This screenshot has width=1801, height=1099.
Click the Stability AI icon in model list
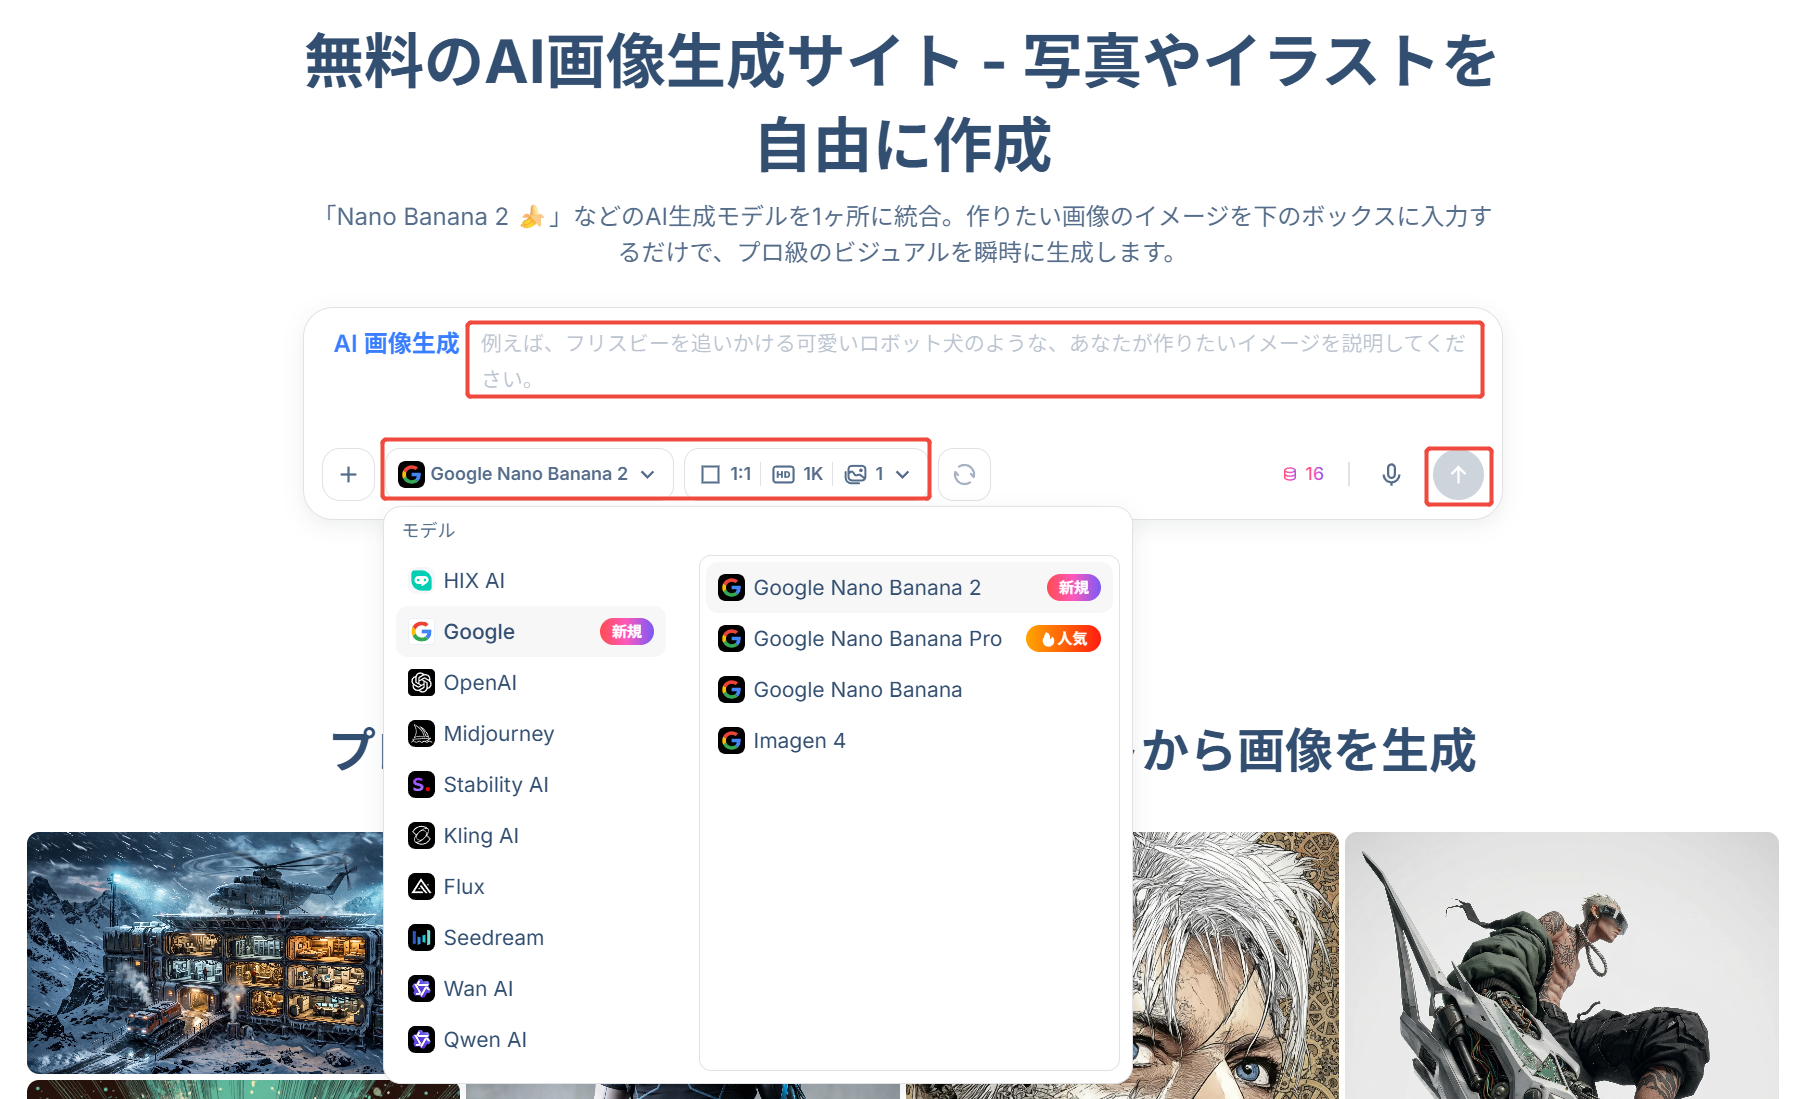click(x=420, y=784)
